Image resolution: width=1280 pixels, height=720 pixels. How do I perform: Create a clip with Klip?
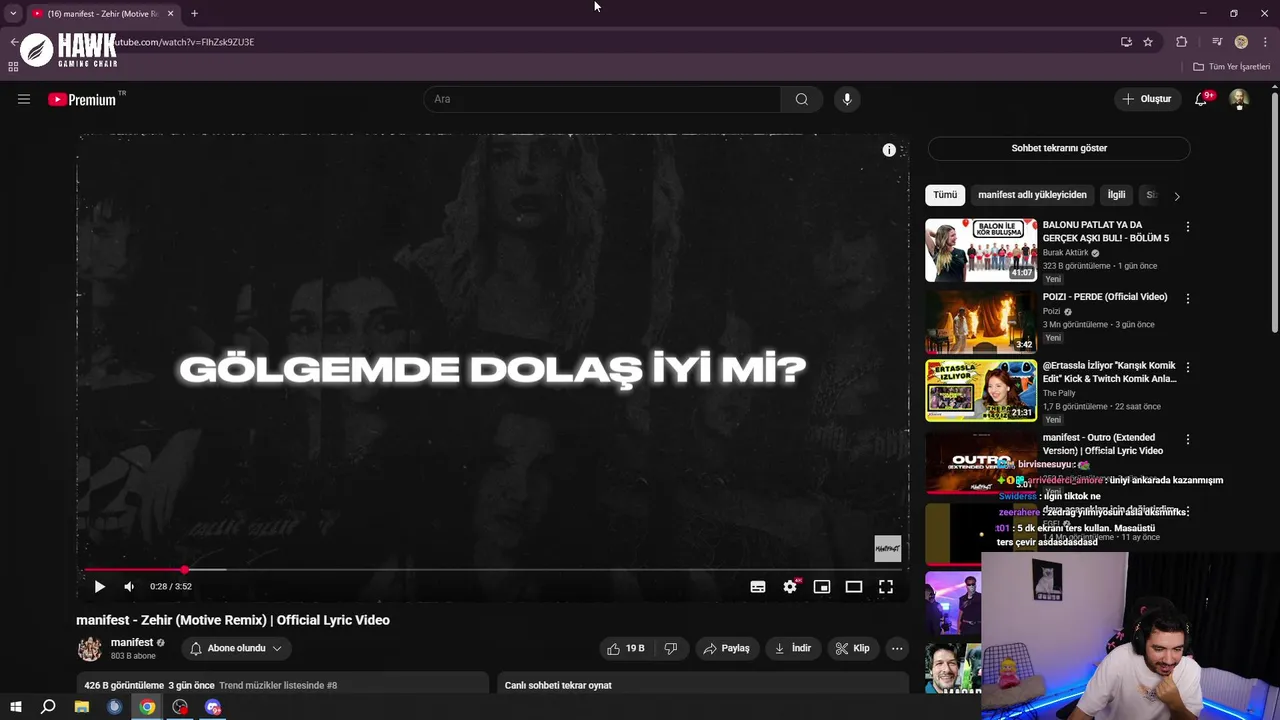852,648
